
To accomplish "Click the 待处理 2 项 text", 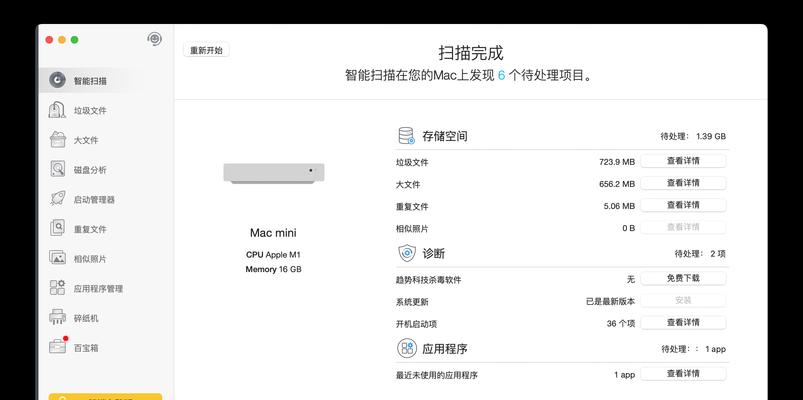I will click(x=700, y=254).
